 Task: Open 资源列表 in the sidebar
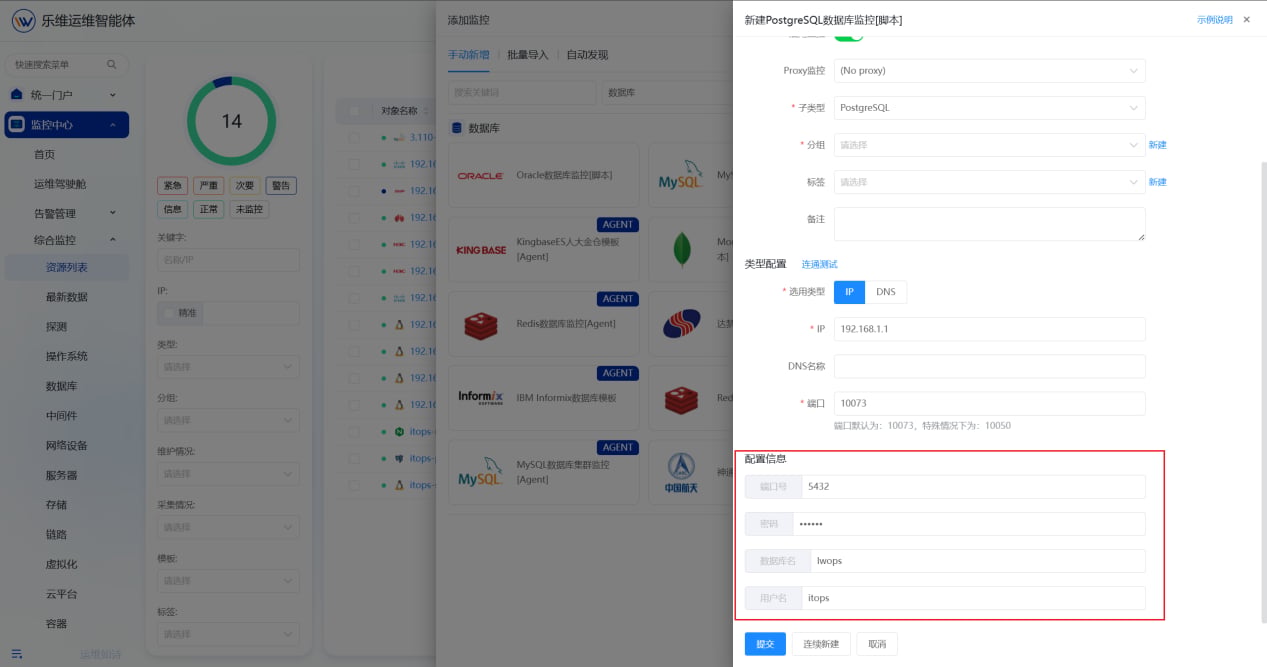tap(67, 268)
